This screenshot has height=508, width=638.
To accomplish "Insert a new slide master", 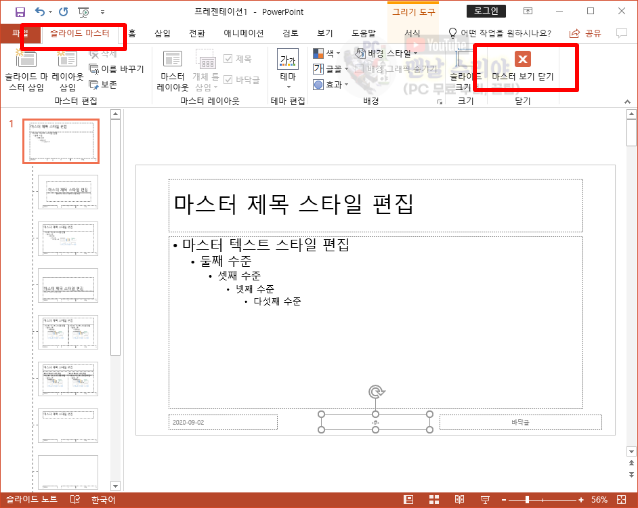I will coord(26,69).
